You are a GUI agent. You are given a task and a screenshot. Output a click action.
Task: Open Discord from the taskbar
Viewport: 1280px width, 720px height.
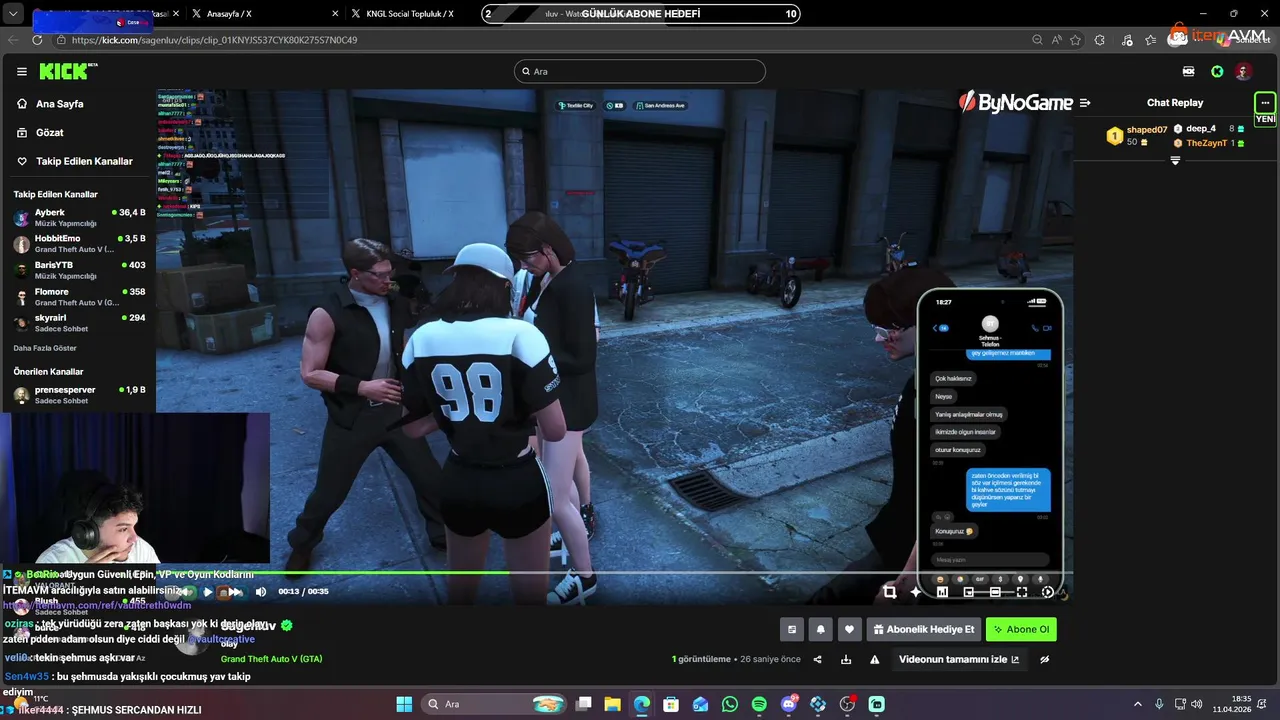click(x=789, y=704)
